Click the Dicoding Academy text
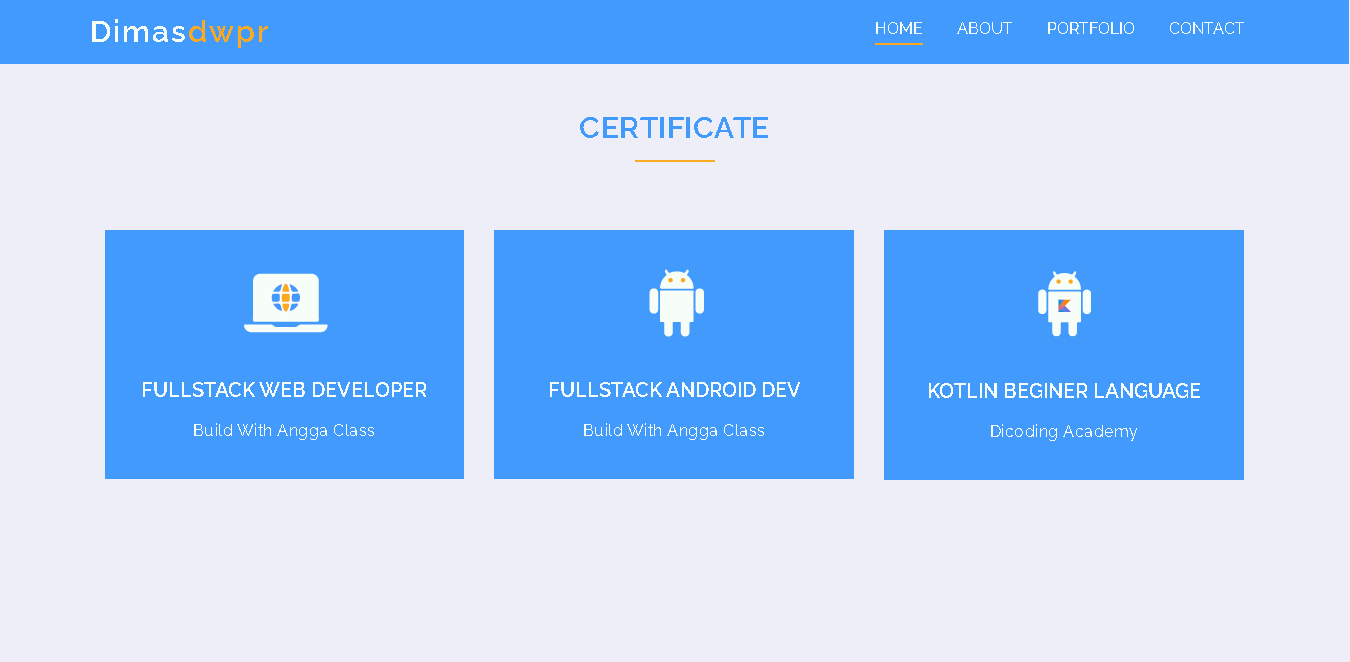The image size is (1350, 662). click(x=1064, y=431)
